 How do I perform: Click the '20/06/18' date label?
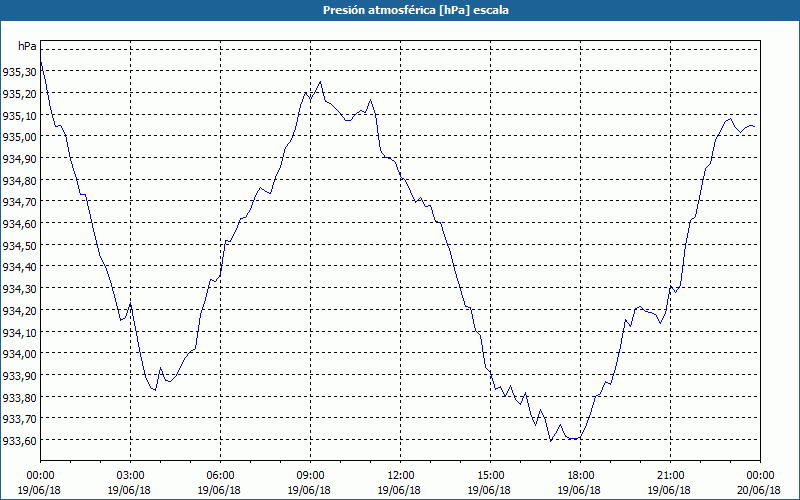click(759, 490)
